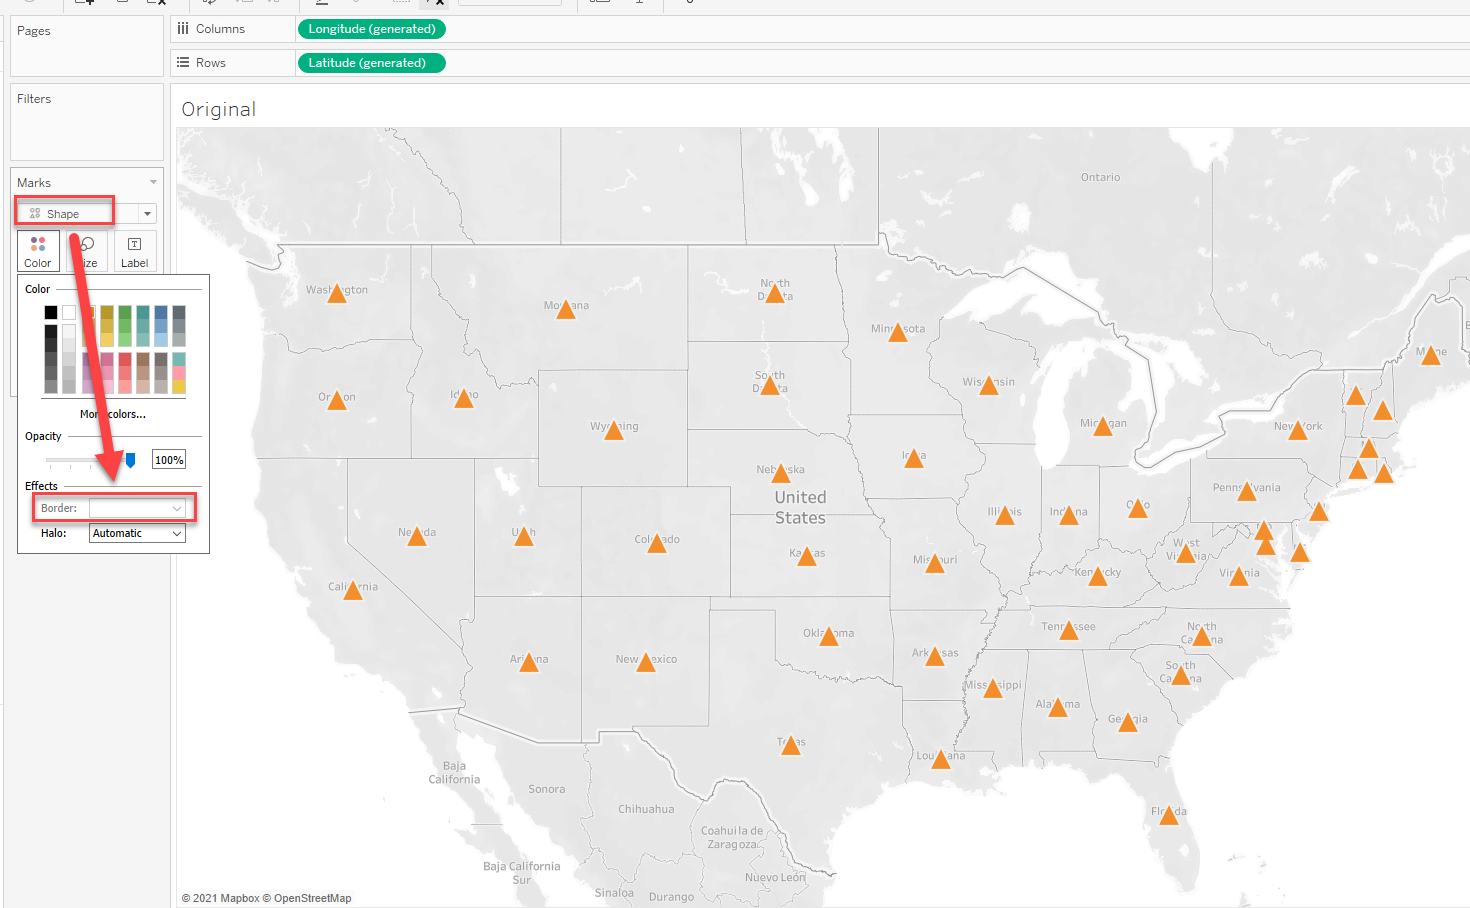Expand the Border dropdown under Effects

pyautogui.click(x=137, y=508)
